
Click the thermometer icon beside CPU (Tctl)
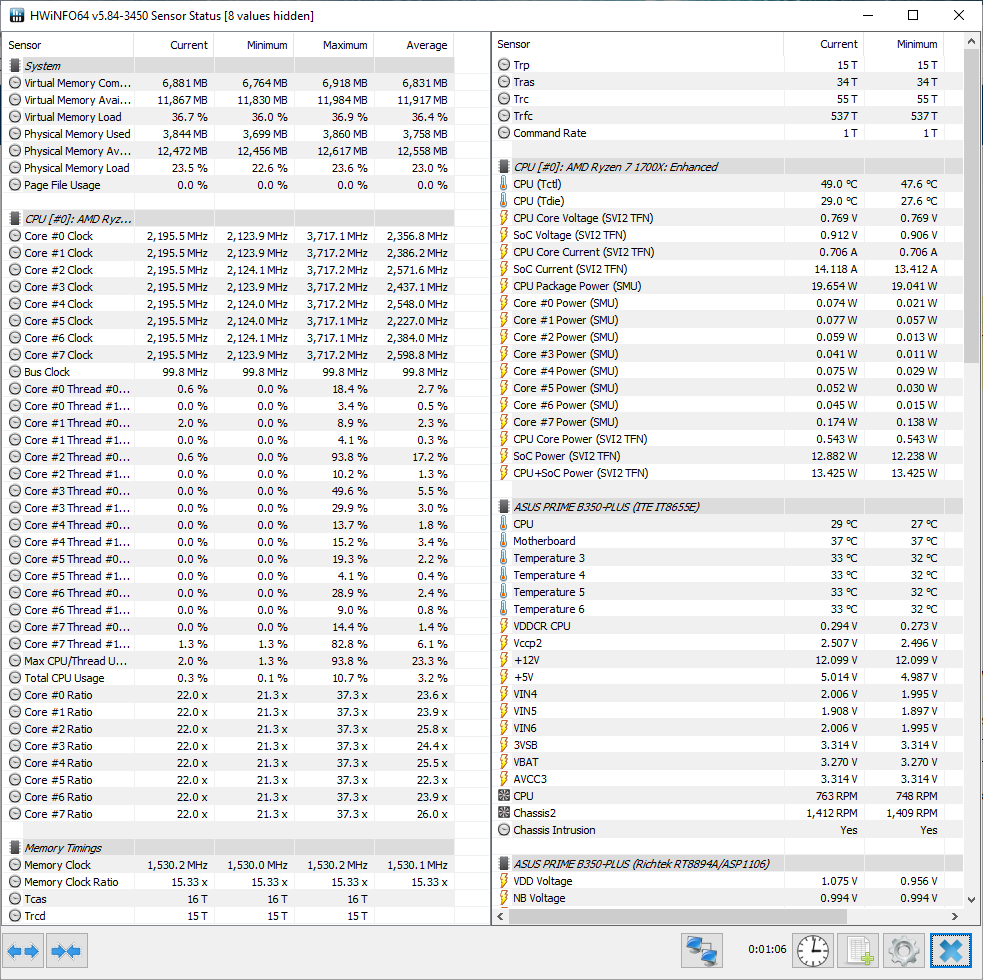pyautogui.click(x=503, y=183)
